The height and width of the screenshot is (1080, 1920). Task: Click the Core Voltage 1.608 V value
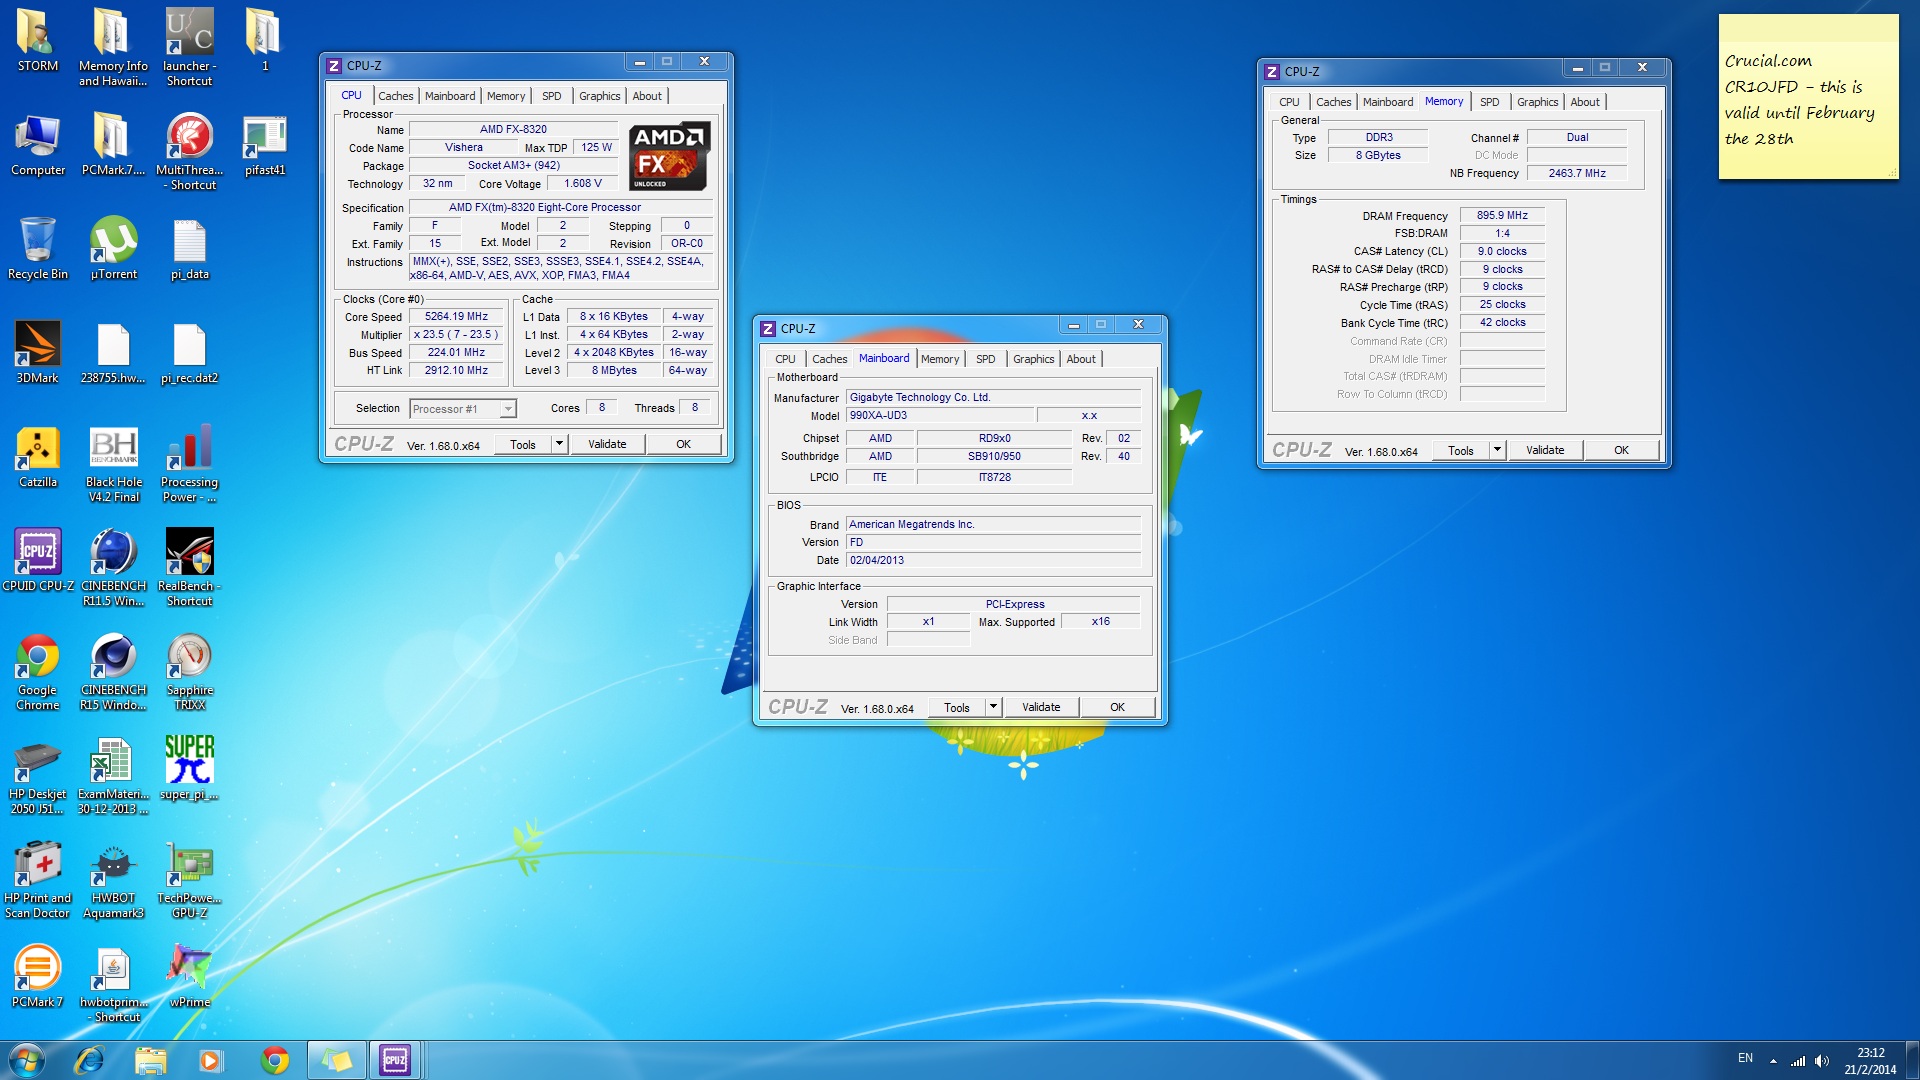[583, 183]
